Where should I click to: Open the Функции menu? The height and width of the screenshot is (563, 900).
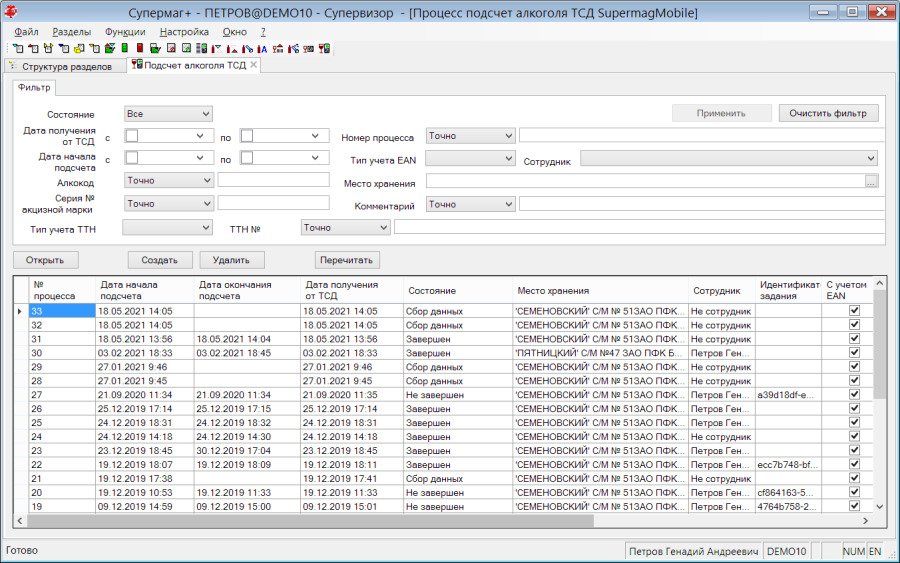pyautogui.click(x=125, y=32)
